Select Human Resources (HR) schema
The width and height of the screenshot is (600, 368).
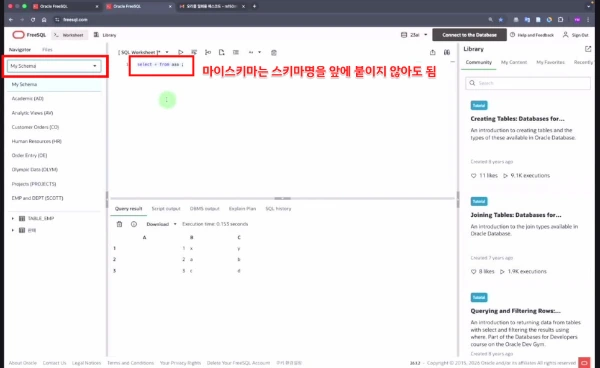tap(54, 141)
